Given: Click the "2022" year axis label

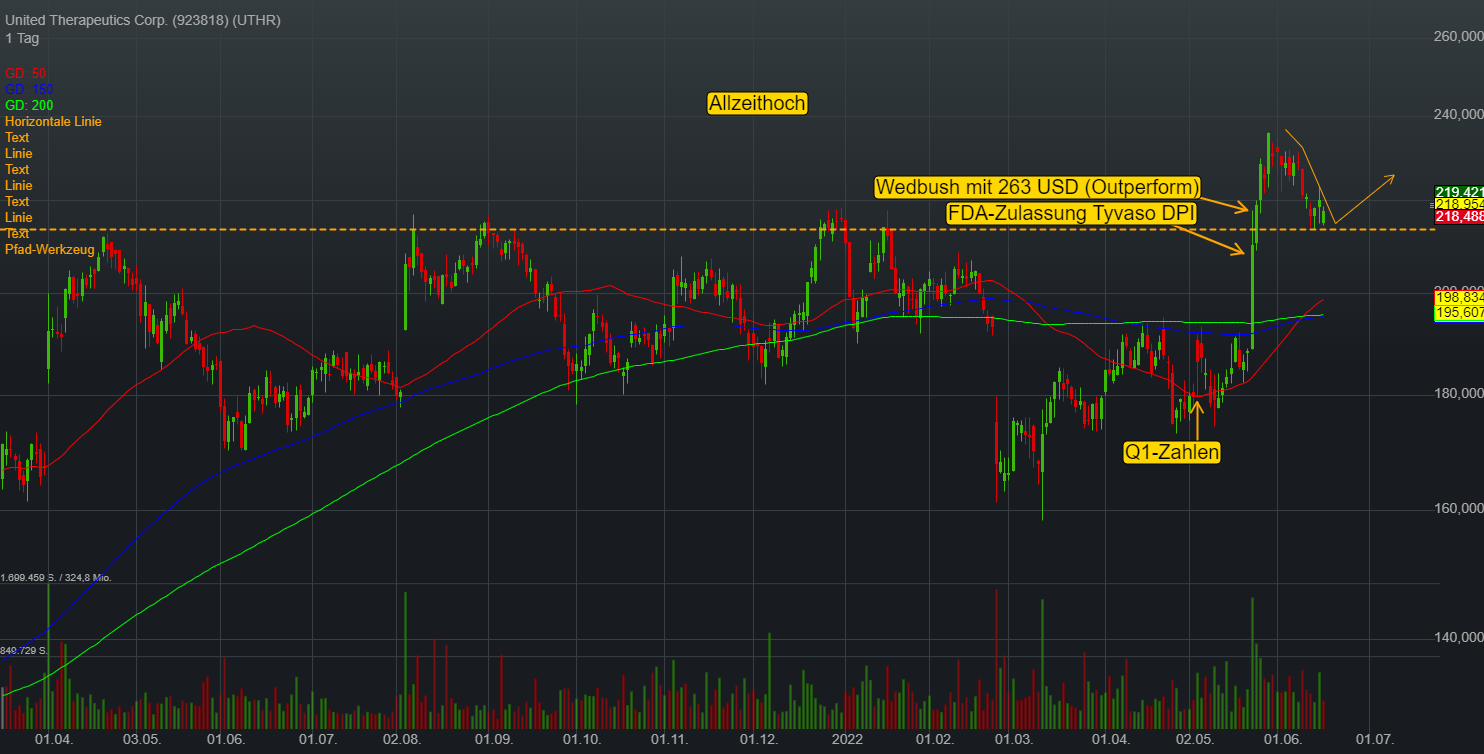Looking at the screenshot, I should (847, 739).
